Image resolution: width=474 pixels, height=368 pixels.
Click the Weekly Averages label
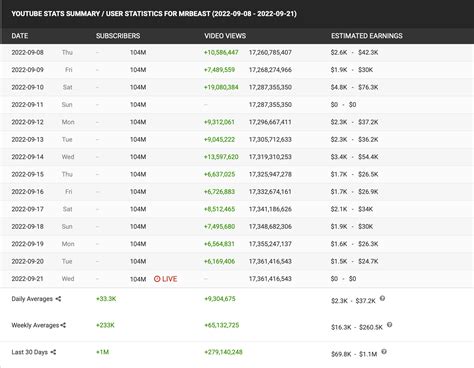(35, 325)
